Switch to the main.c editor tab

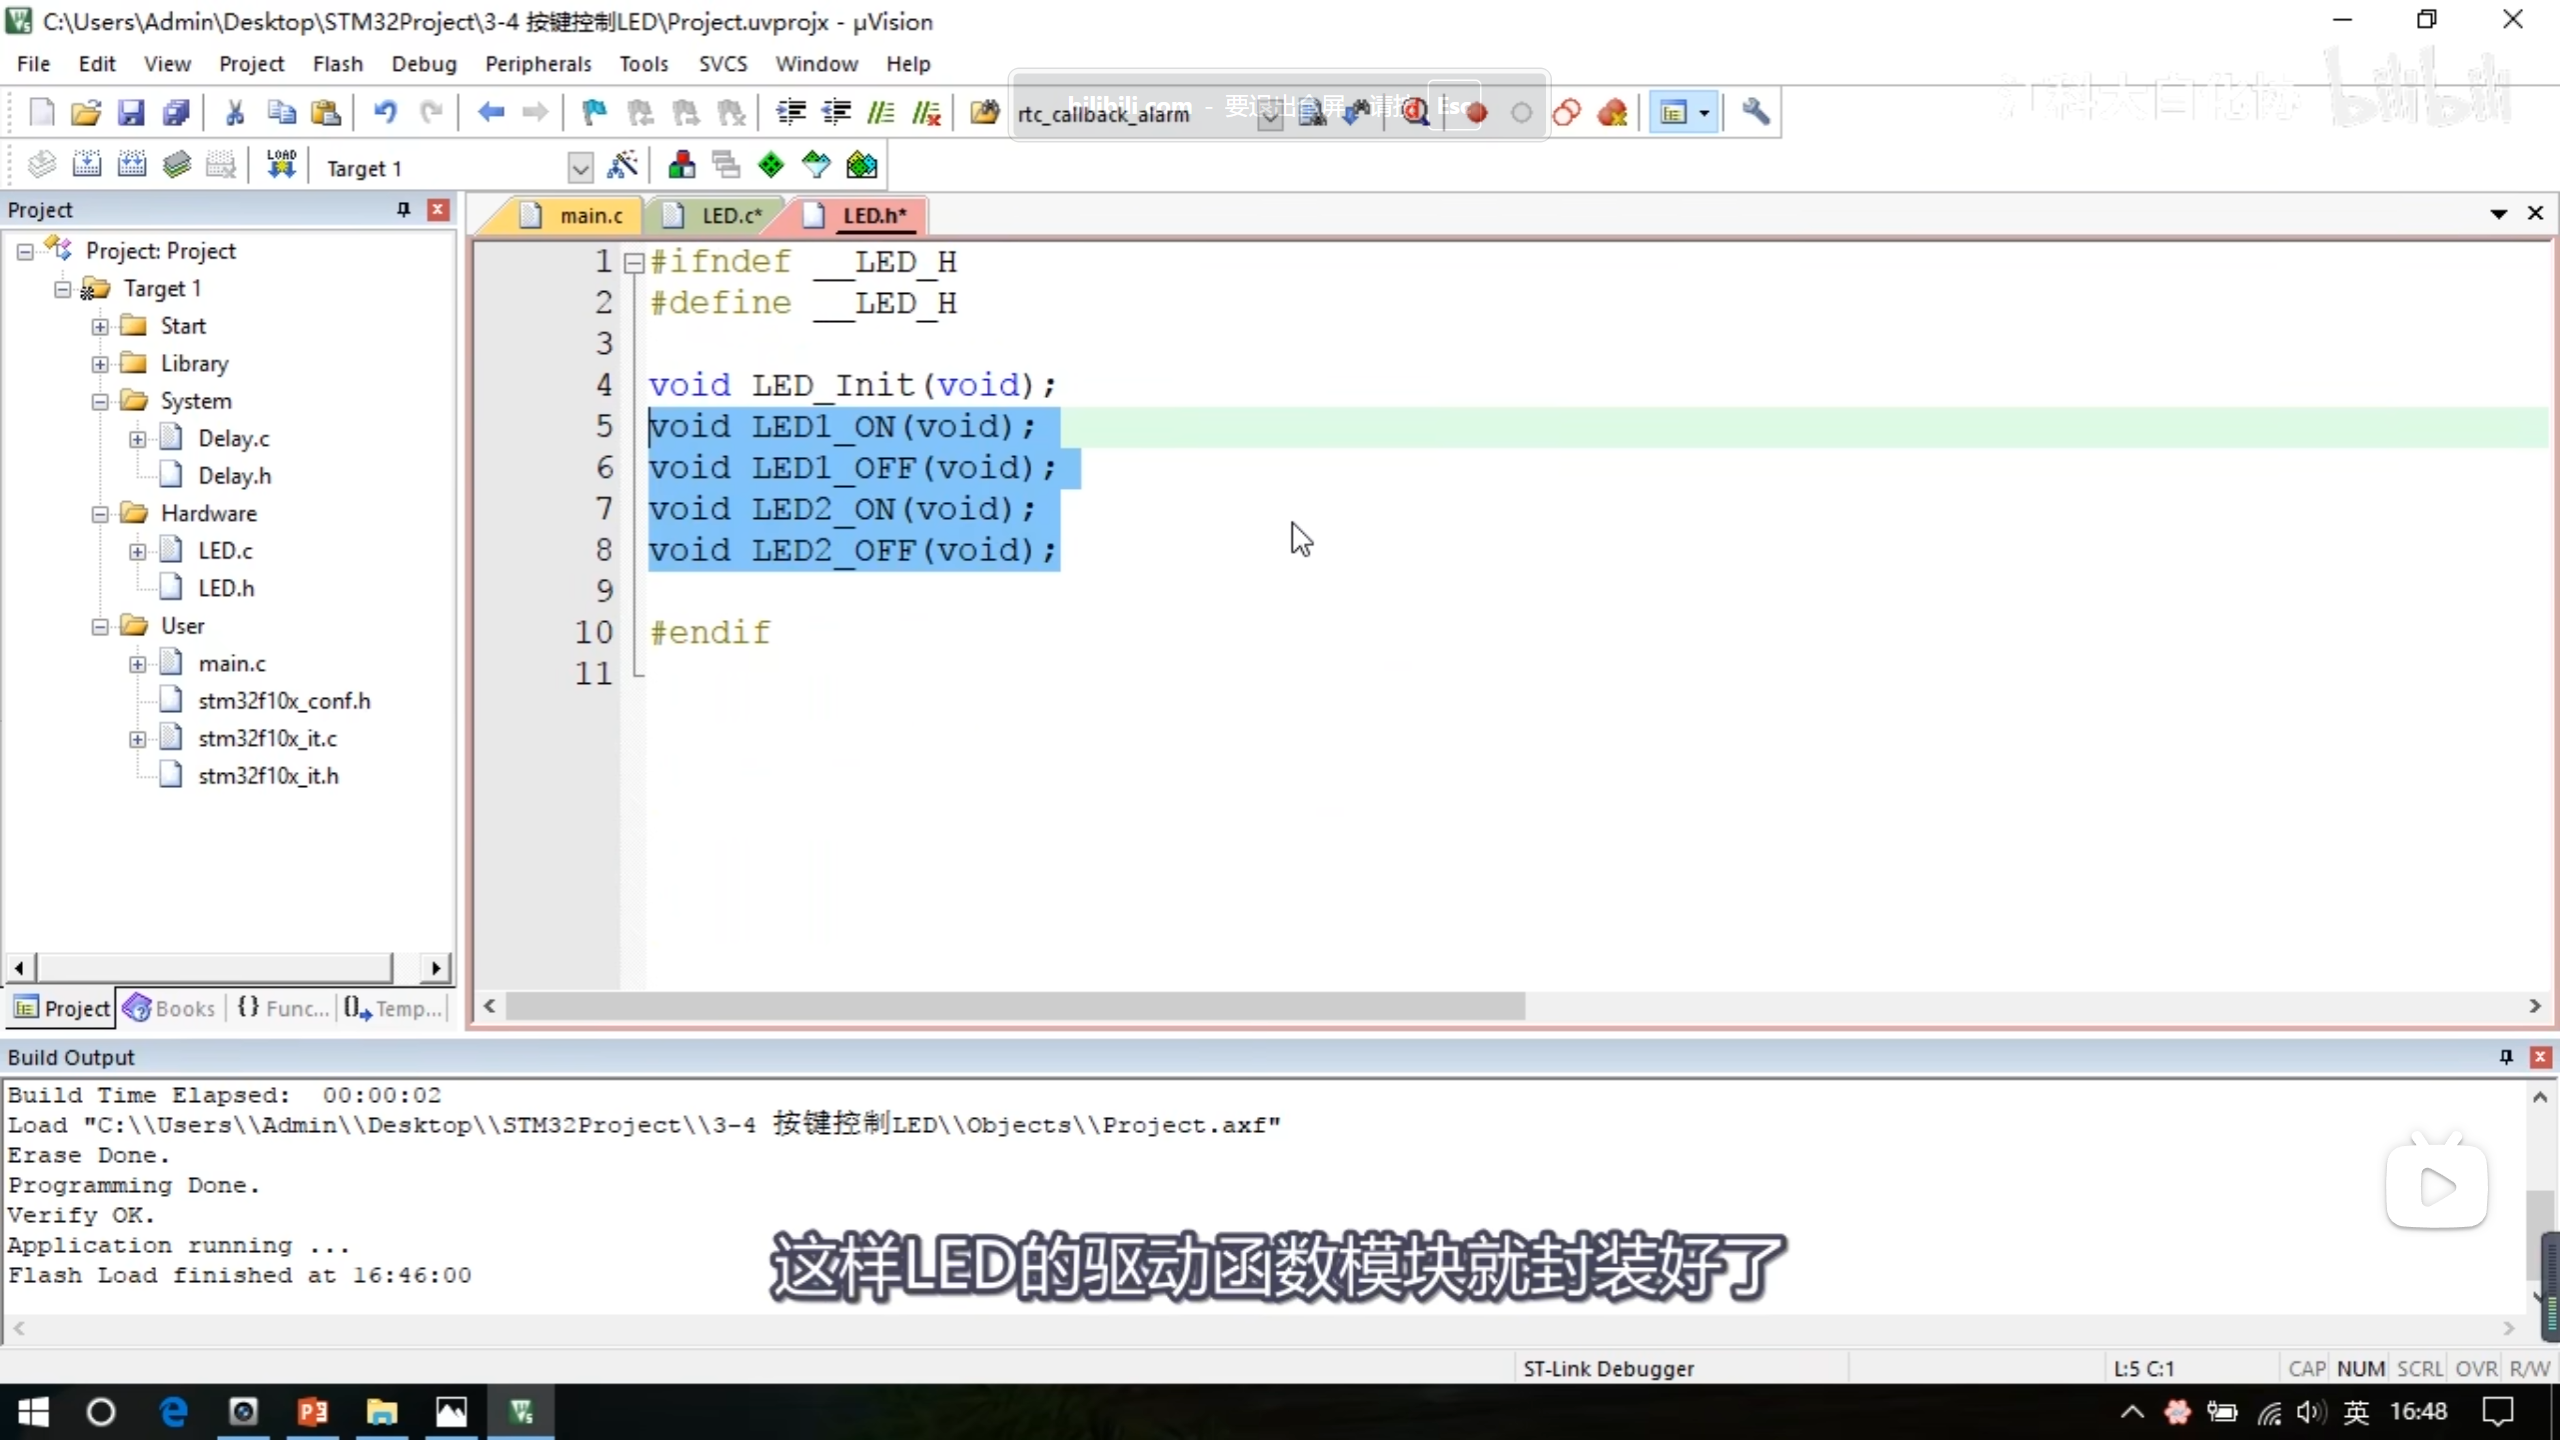[x=590, y=216]
